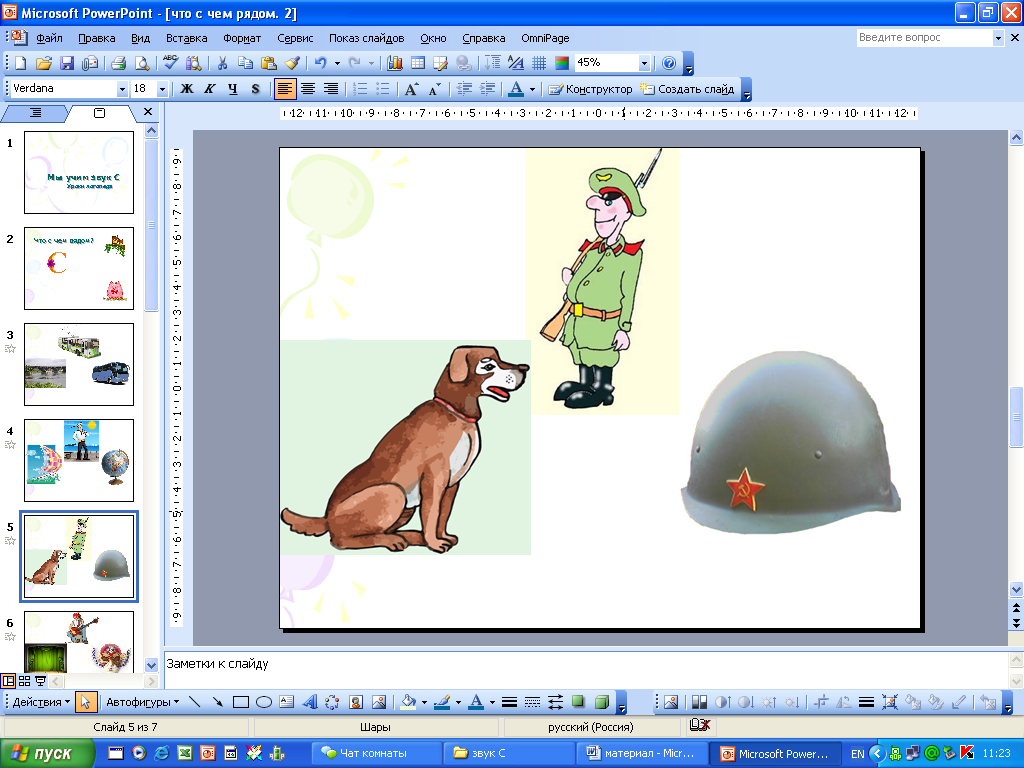1024x768 pixels.
Task: Print the presentation using the printer icon
Action: pos(118,63)
